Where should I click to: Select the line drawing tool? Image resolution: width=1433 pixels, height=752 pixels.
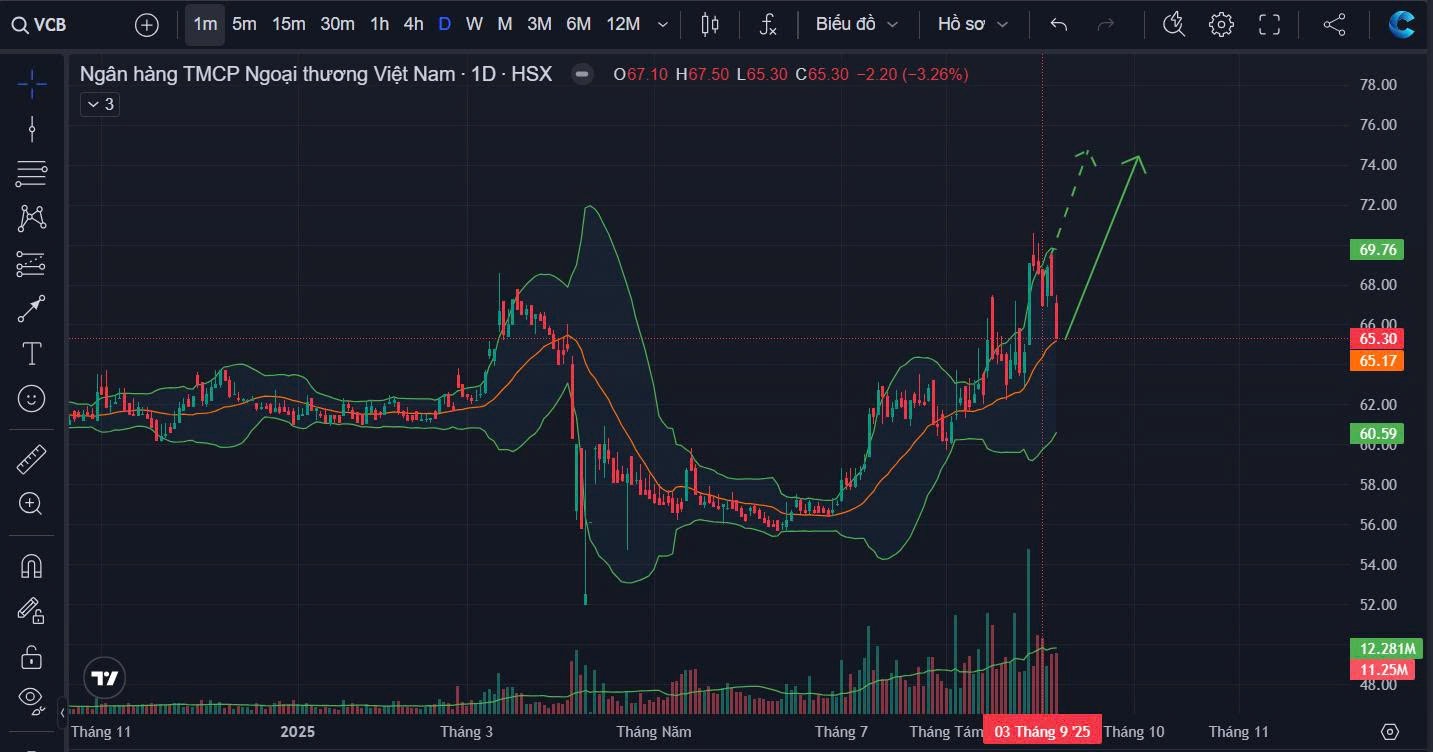[x=32, y=129]
